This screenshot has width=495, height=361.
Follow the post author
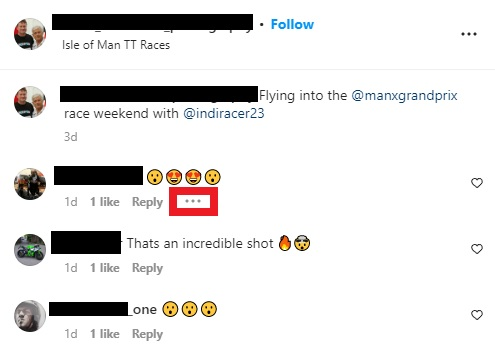tap(292, 24)
